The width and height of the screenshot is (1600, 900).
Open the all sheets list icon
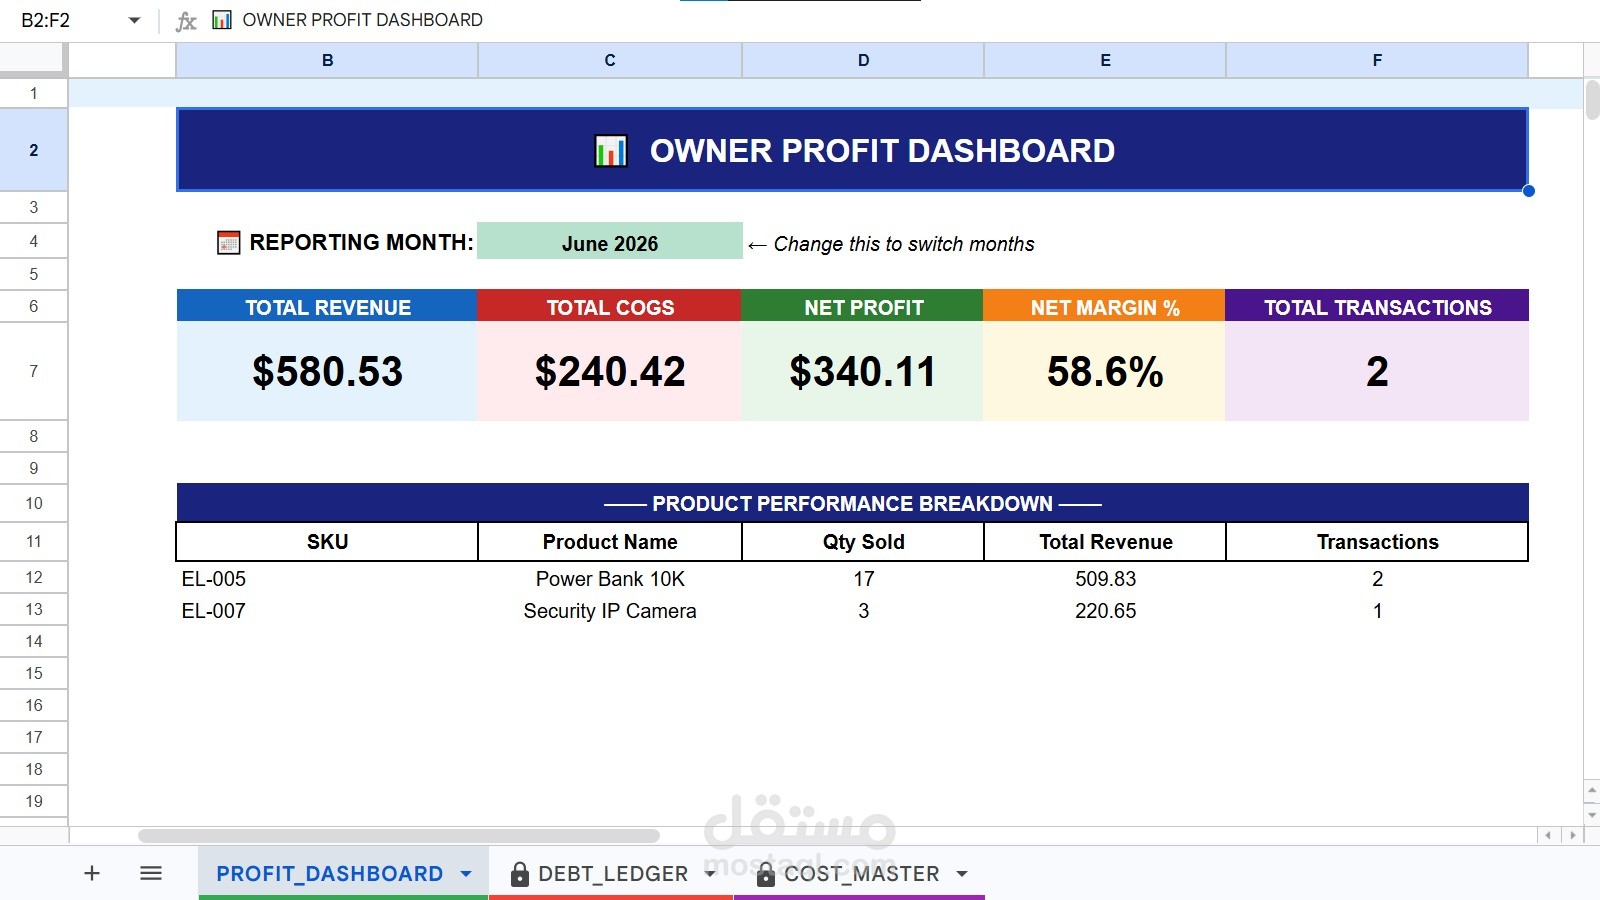(151, 873)
